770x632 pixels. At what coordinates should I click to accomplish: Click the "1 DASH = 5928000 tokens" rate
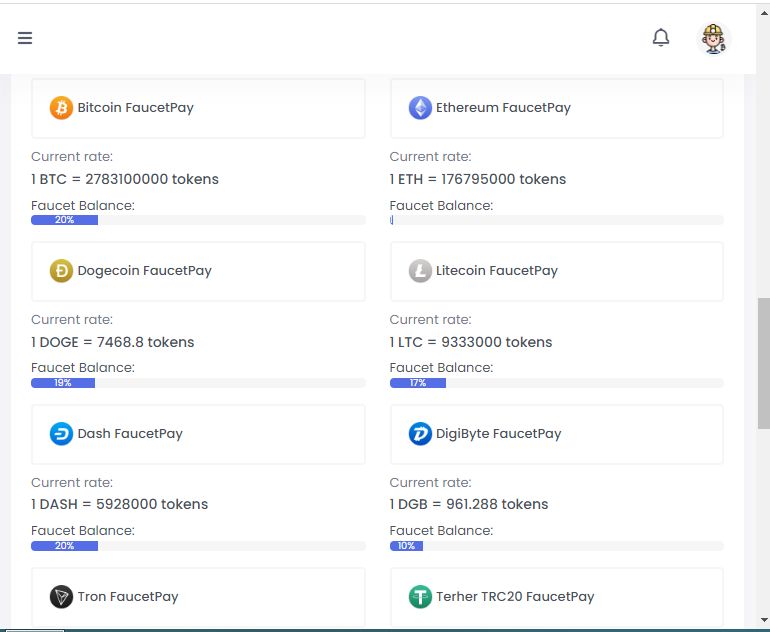pyautogui.click(x=119, y=504)
